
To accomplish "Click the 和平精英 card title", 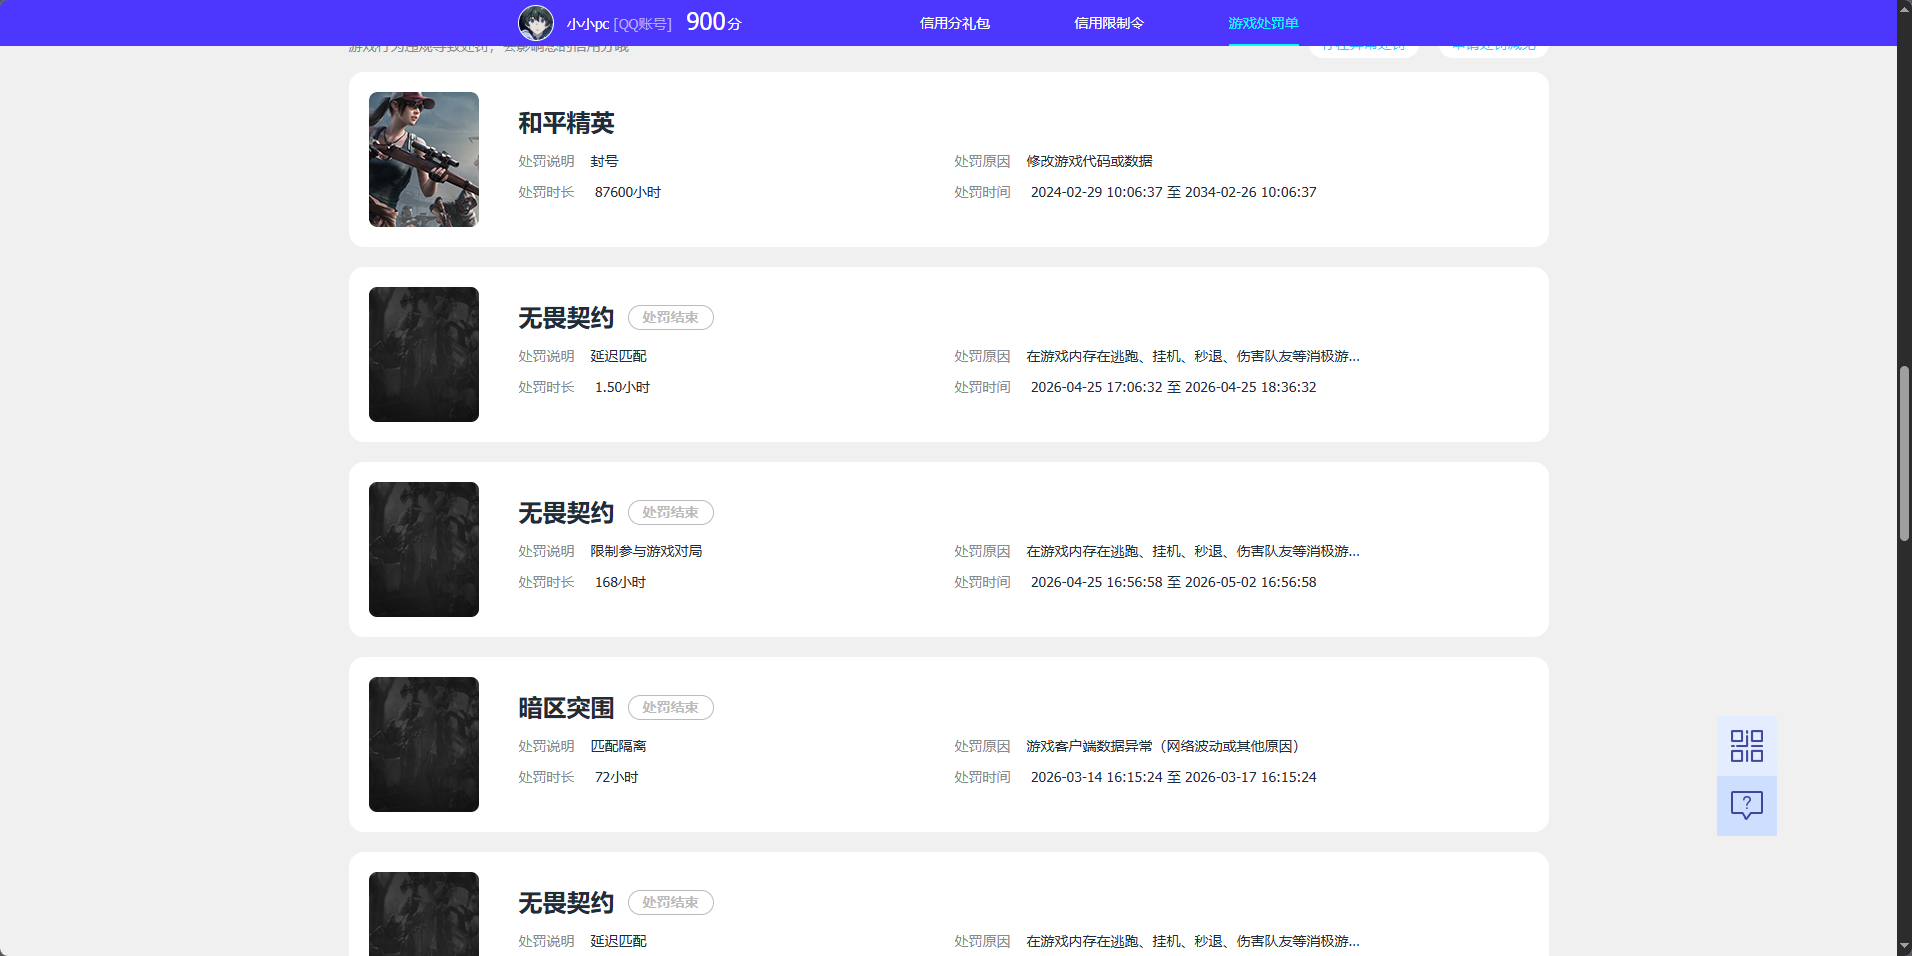I will coord(566,123).
